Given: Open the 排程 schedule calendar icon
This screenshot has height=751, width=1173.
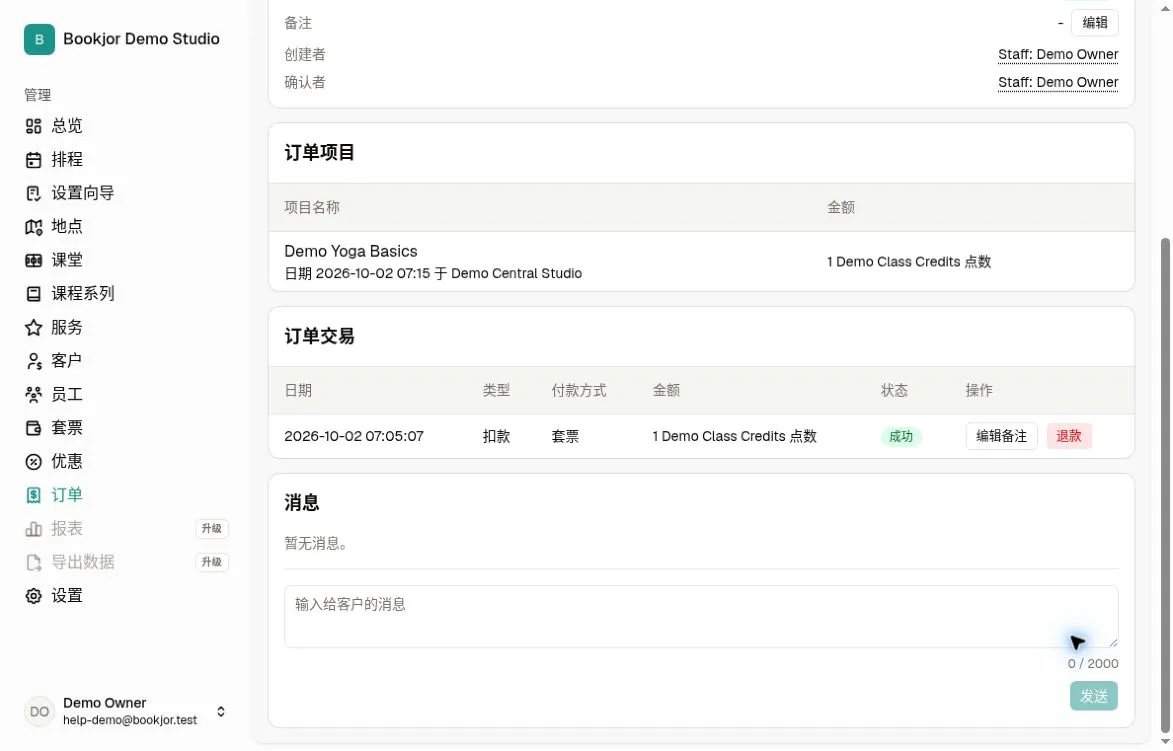Looking at the screenshot, I should click(x=33, y=159).
